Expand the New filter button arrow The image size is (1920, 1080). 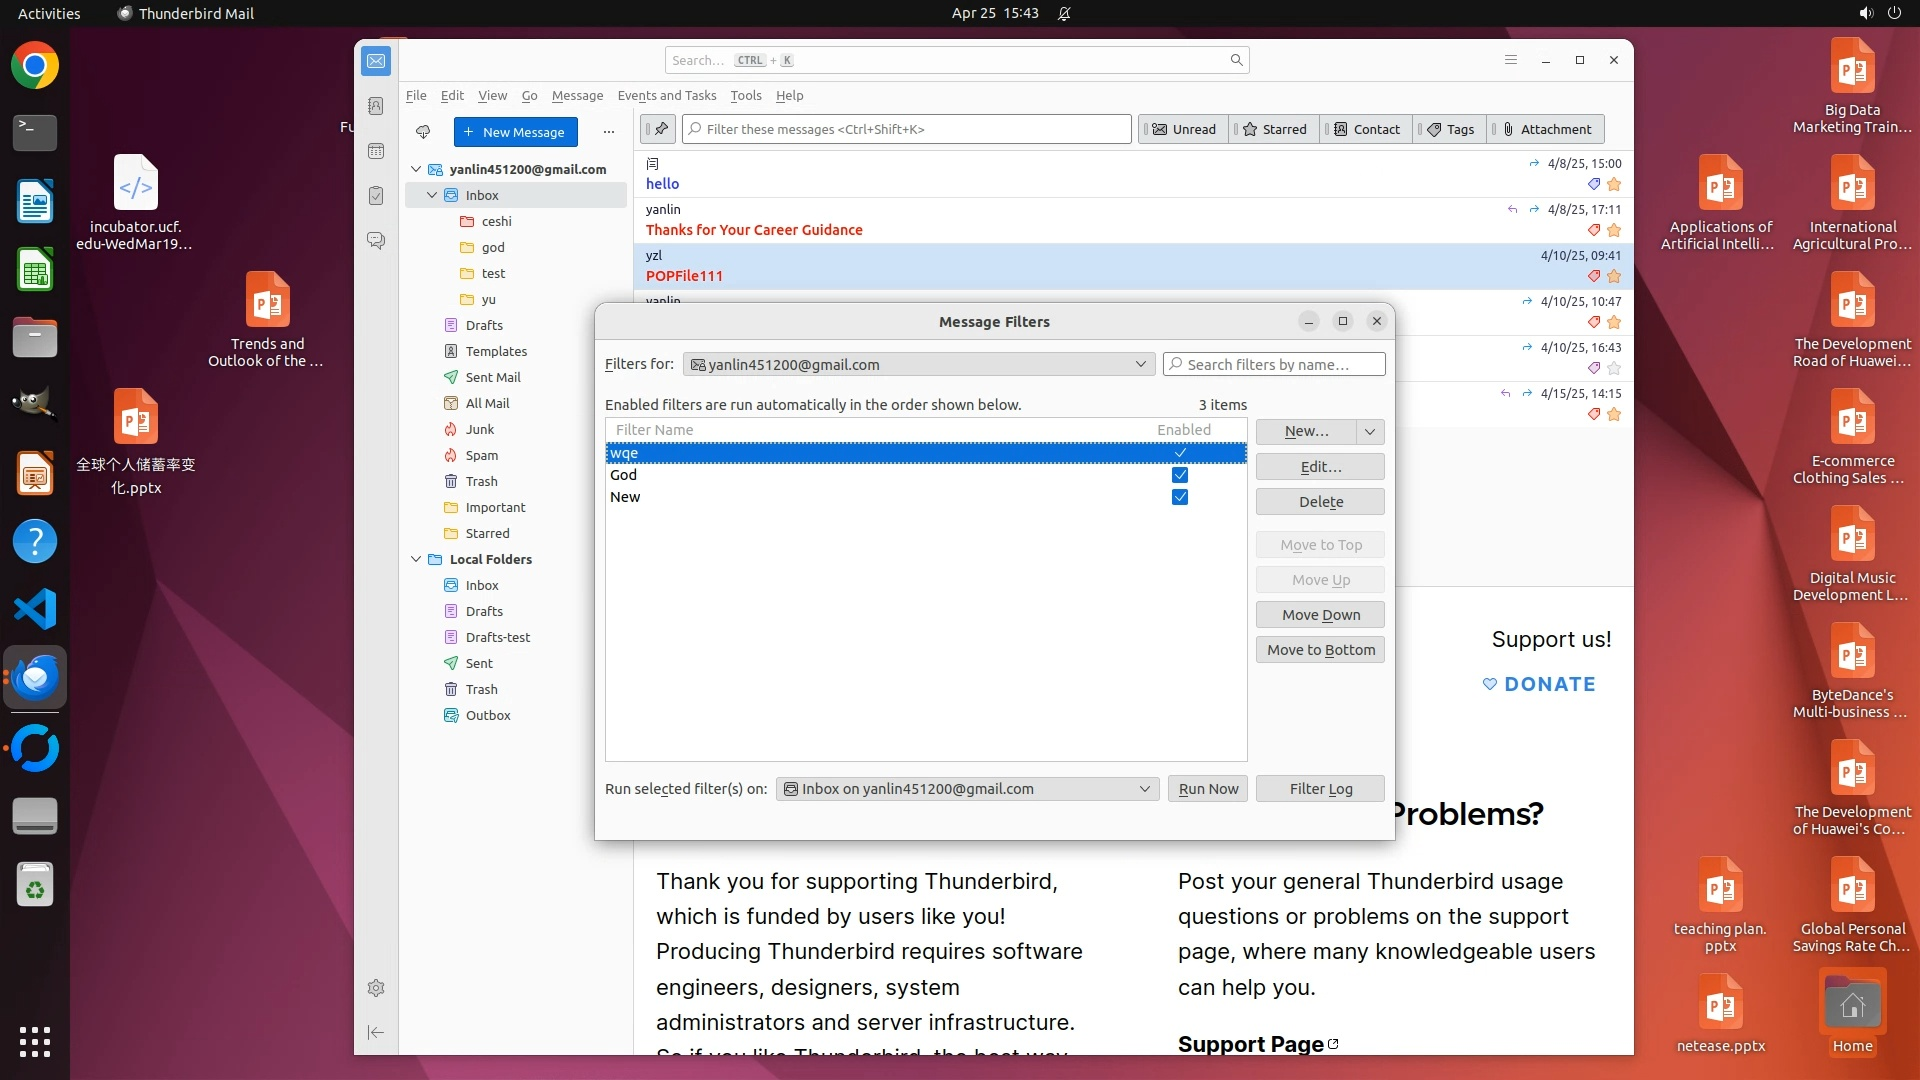point(1370,431)
